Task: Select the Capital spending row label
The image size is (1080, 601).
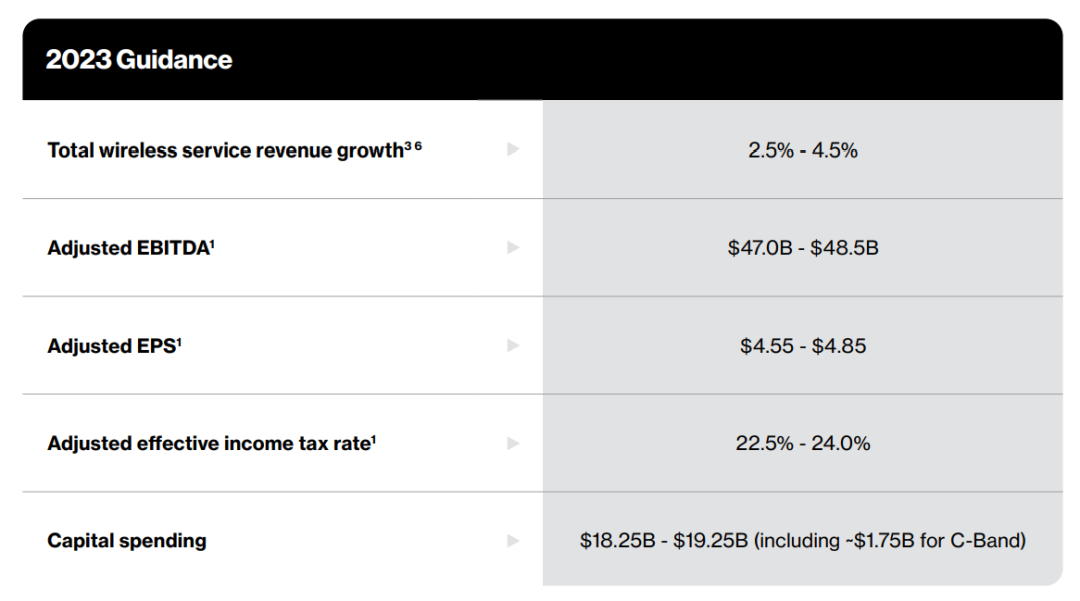Action: click(127, 541)
